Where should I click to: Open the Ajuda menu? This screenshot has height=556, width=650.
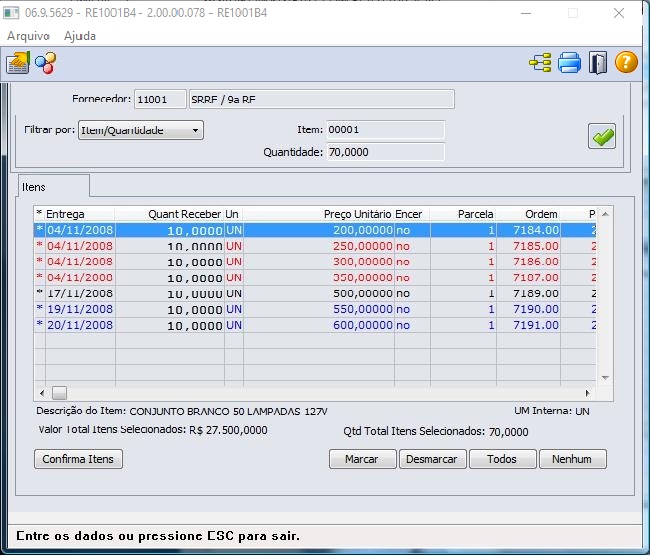pos(80,36)
